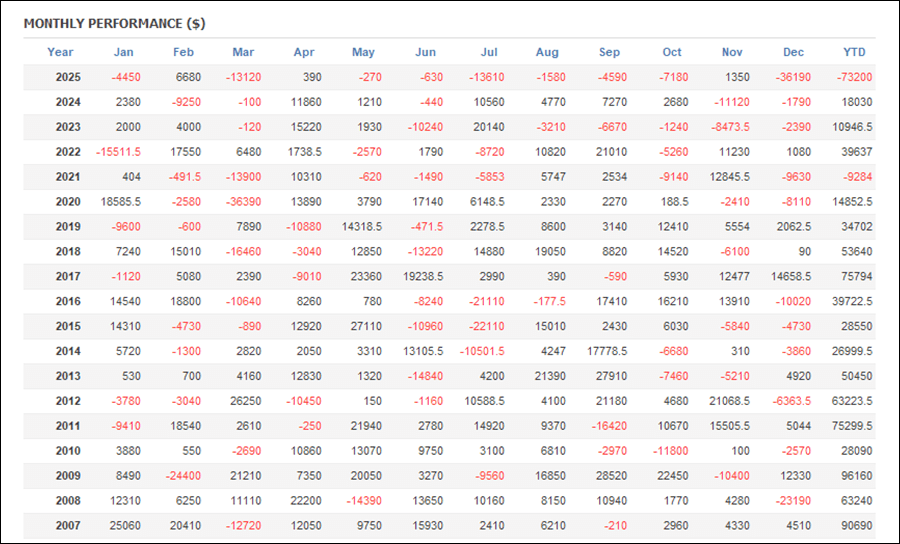The height and width of the screenshot is (544, 900).
Task: Click the Jan column header
Action: 124,52
